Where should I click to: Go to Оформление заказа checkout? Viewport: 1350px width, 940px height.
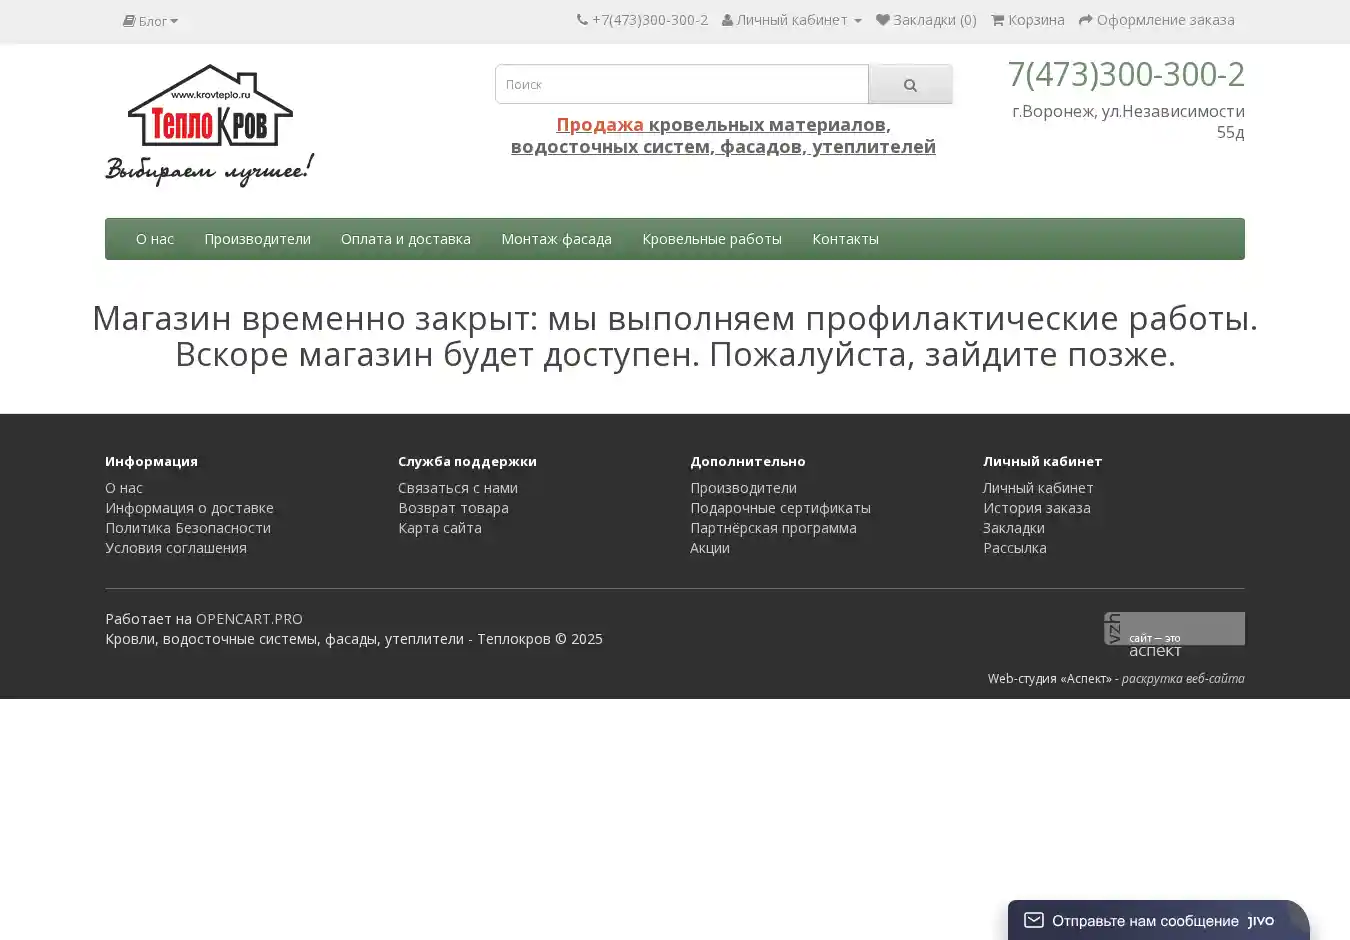(1156, 20)
